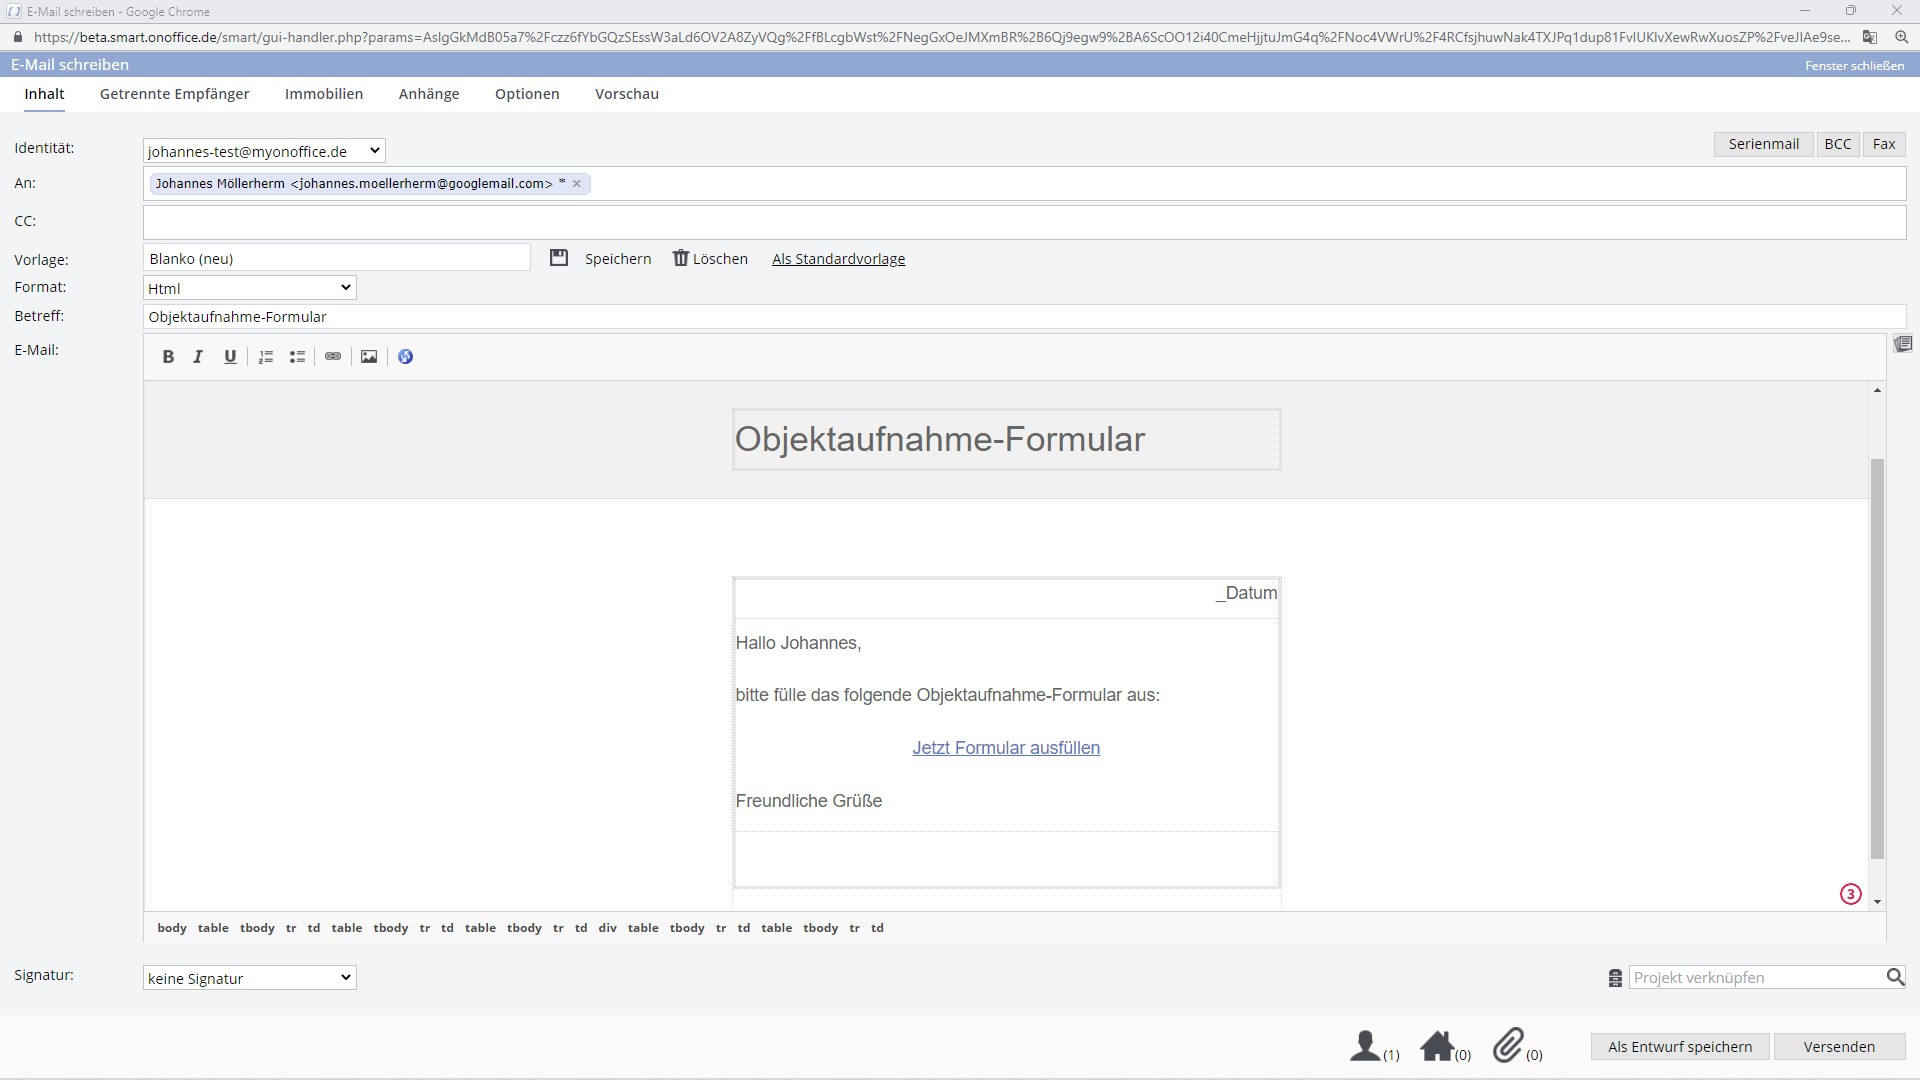This screenshot has height=1080, width=1920.
Task: Switch to the Anhänge tab
Action: coord(429,94)
